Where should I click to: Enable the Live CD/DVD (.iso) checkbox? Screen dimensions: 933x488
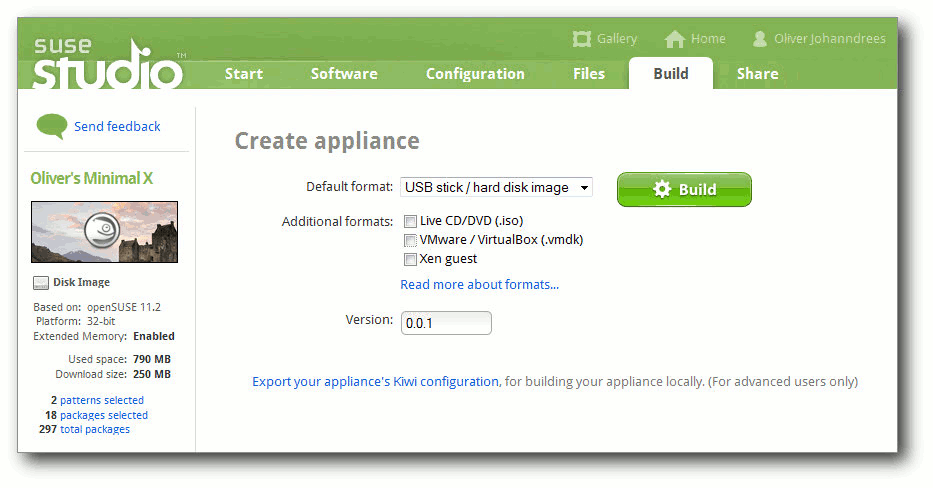pyautogui.click(x=410, y=221)
